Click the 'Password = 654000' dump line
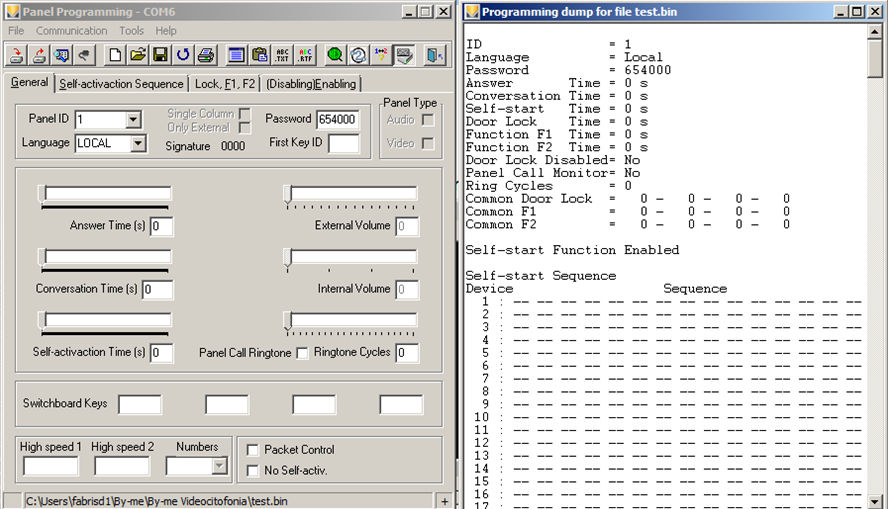Viewport: 888px width, 509px height. 568,70
